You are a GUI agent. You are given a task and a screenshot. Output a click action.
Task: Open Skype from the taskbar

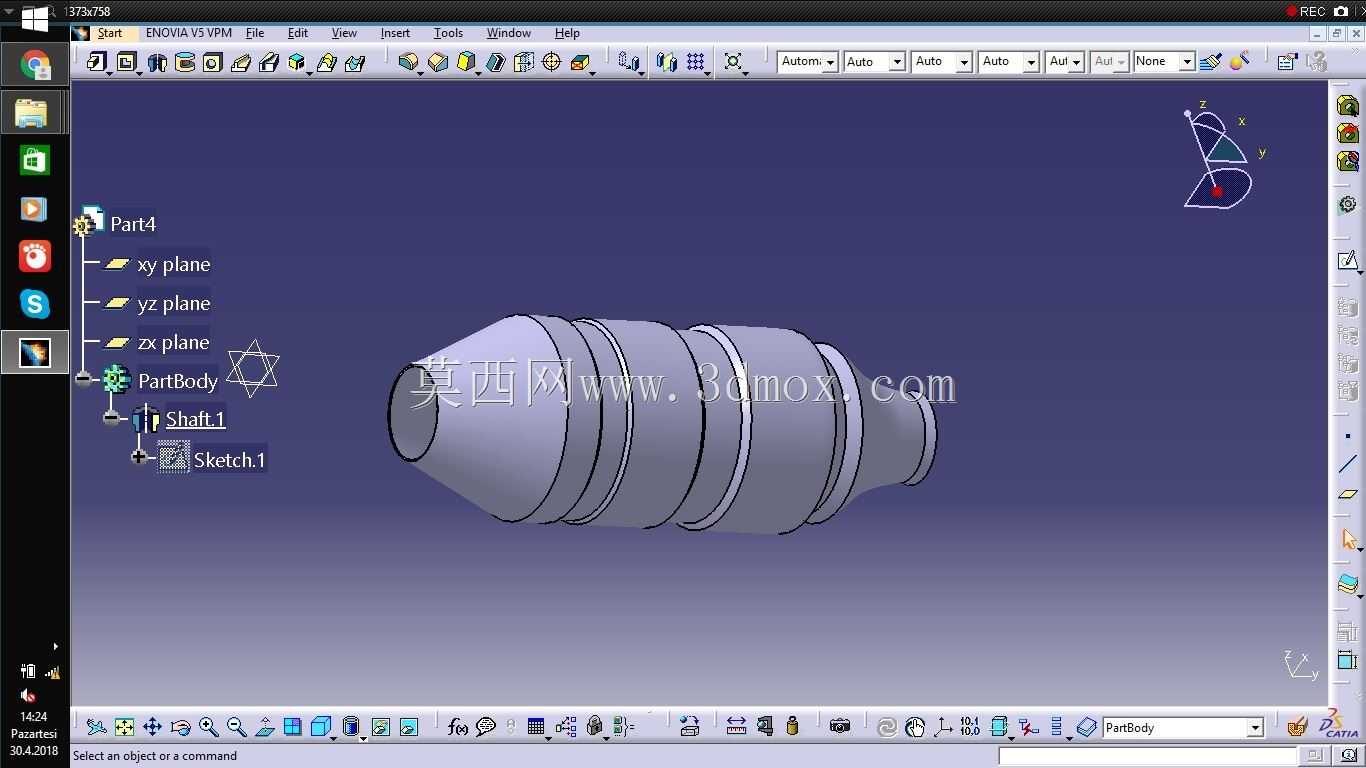click(35, 304)
